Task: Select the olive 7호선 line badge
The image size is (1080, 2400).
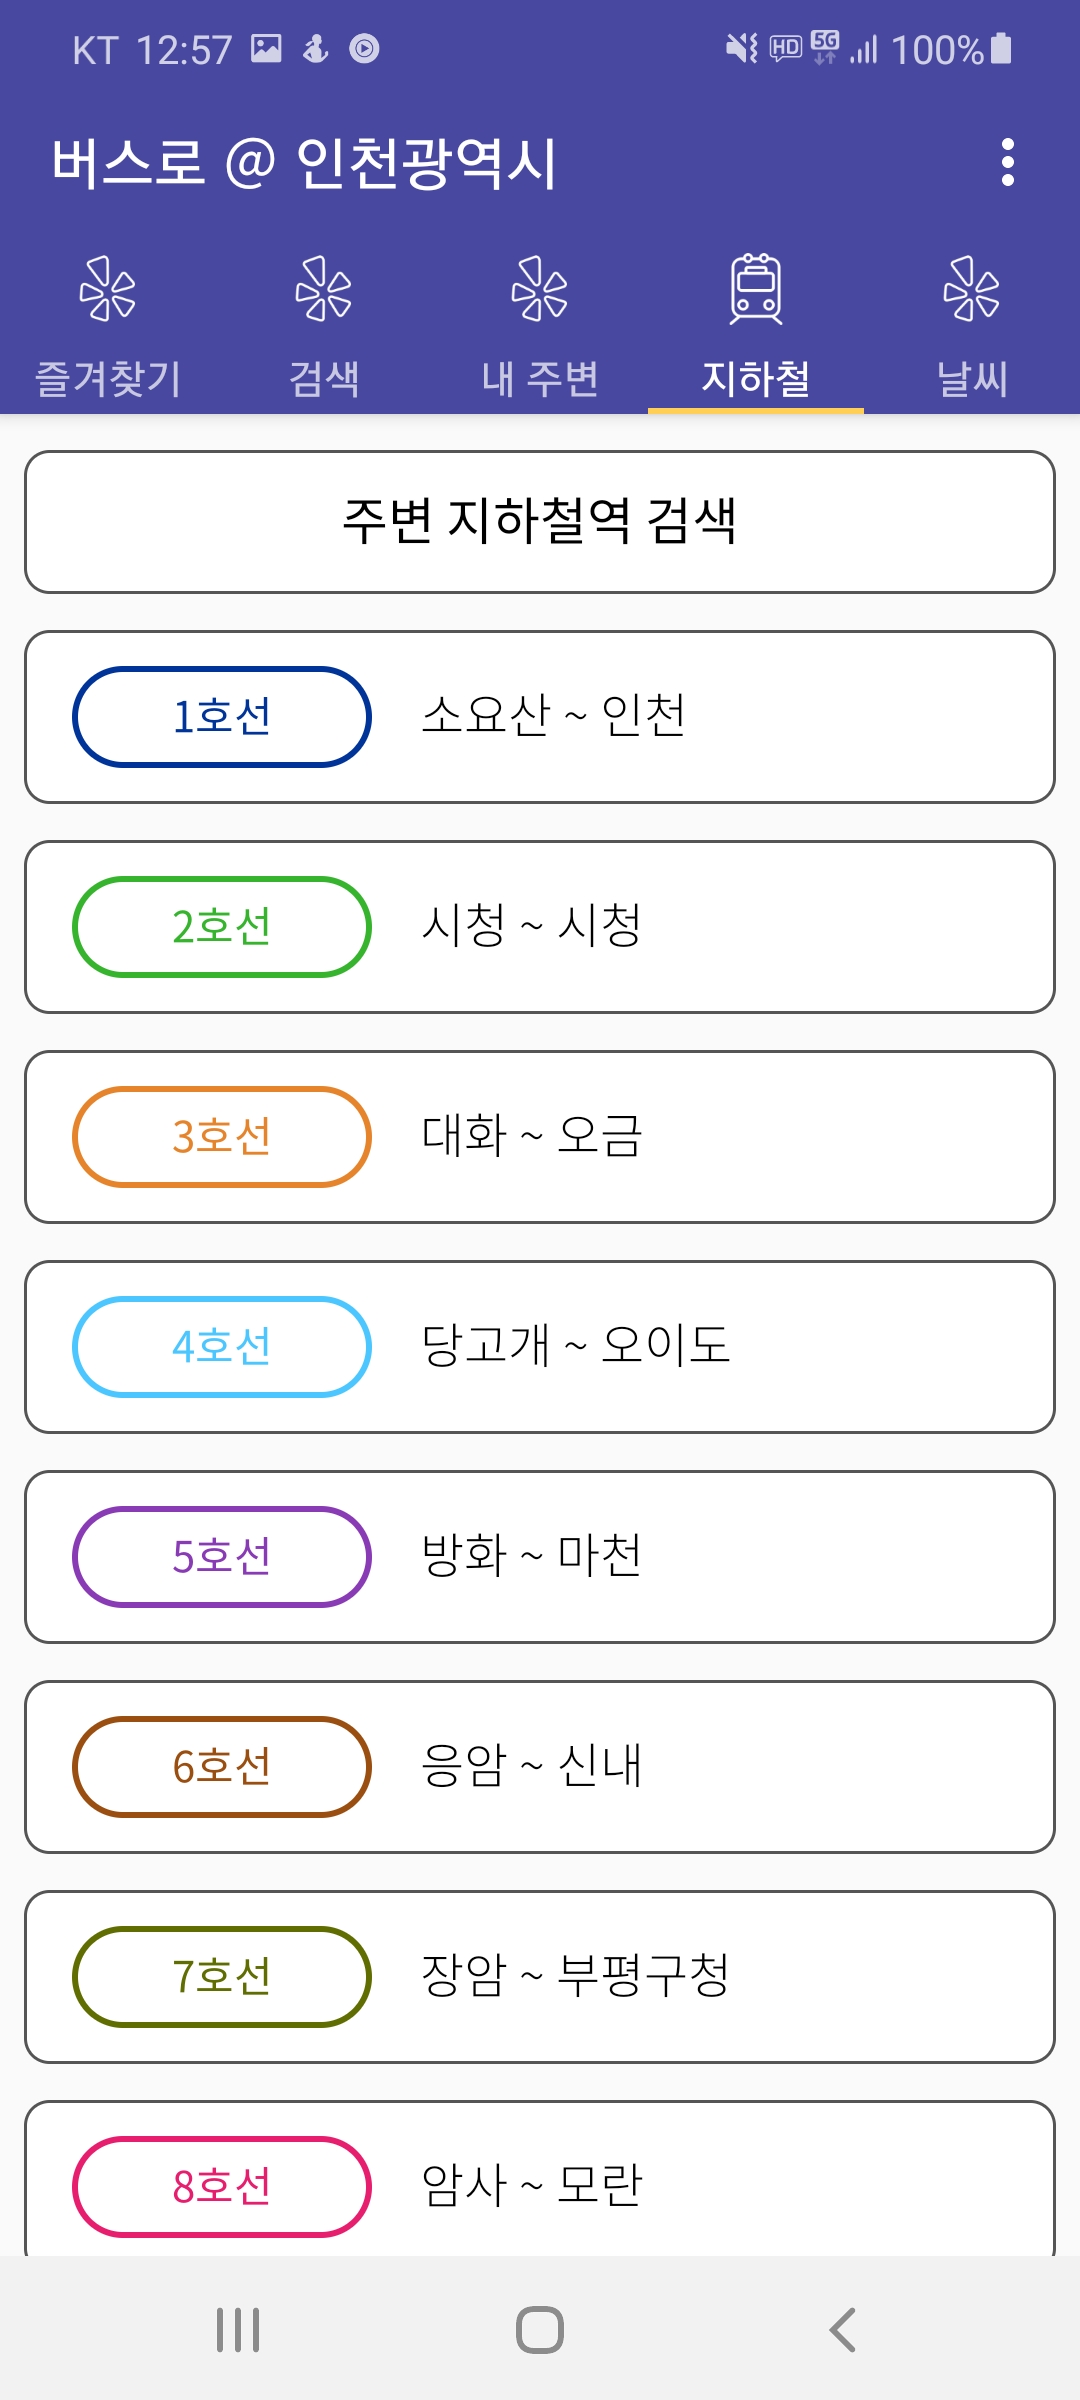Action: click(222, 1977)
